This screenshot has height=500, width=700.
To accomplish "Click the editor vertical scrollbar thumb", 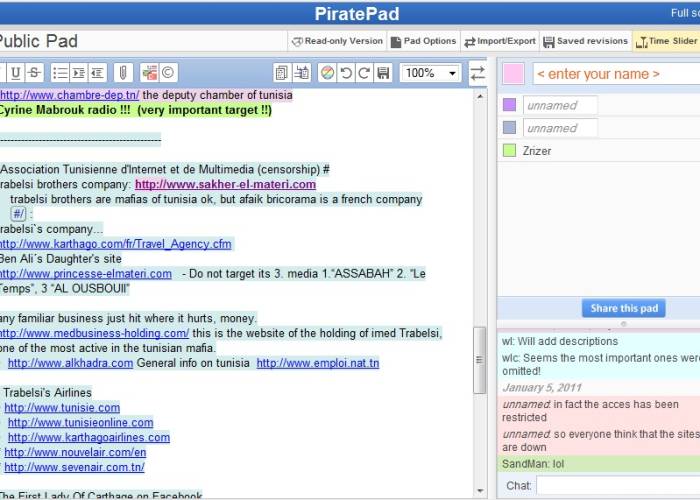I will click(x=479, y=360).
